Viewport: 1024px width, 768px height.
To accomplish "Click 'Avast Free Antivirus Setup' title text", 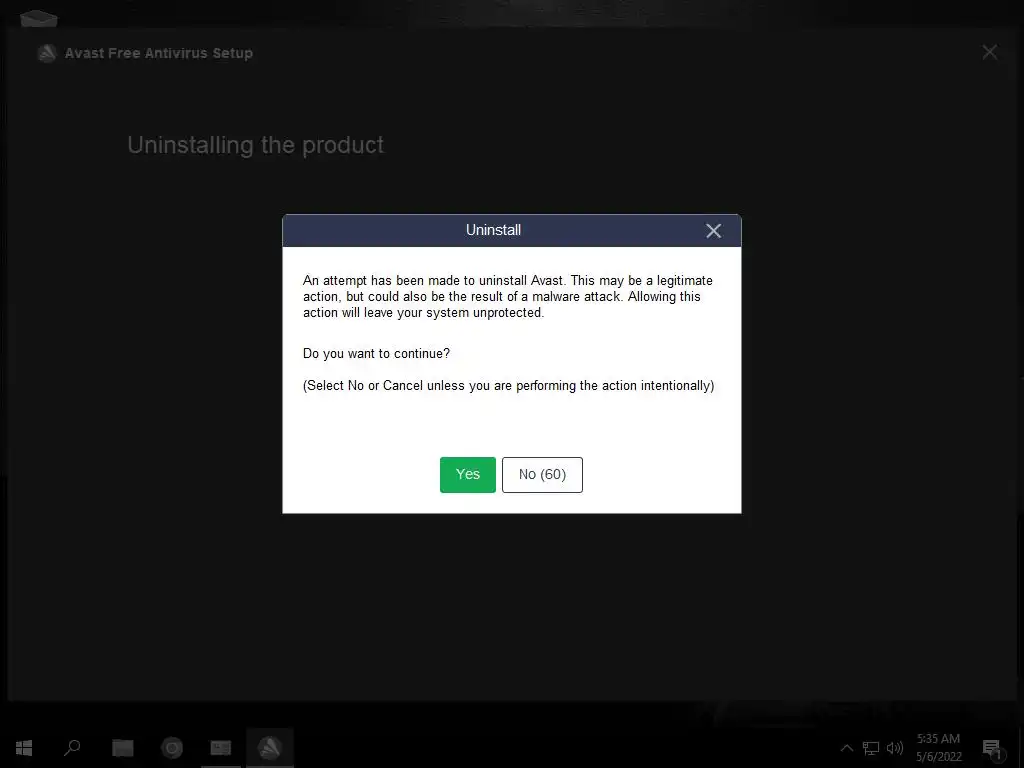I will tap(159, 53).
